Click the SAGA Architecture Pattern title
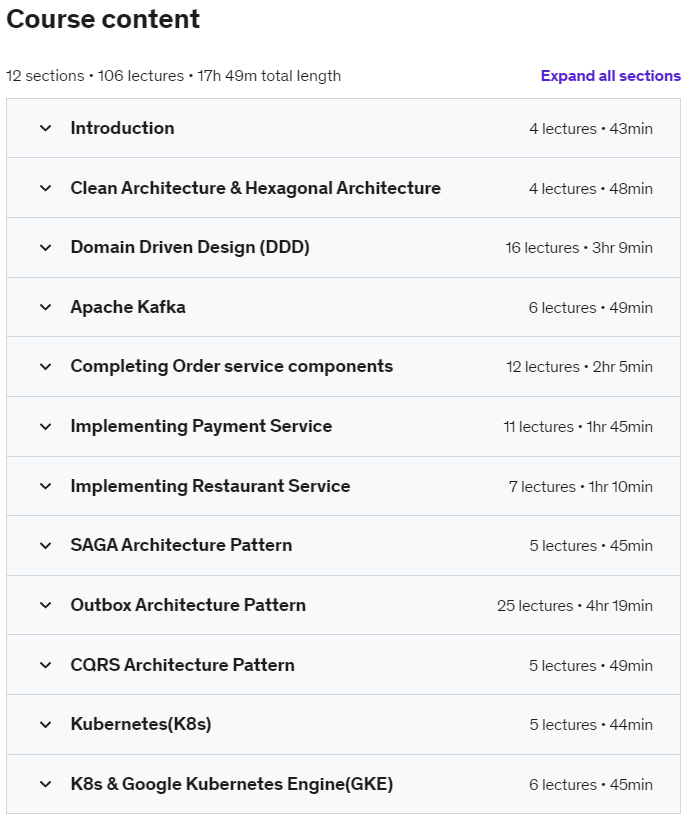 tap(181, 546)
